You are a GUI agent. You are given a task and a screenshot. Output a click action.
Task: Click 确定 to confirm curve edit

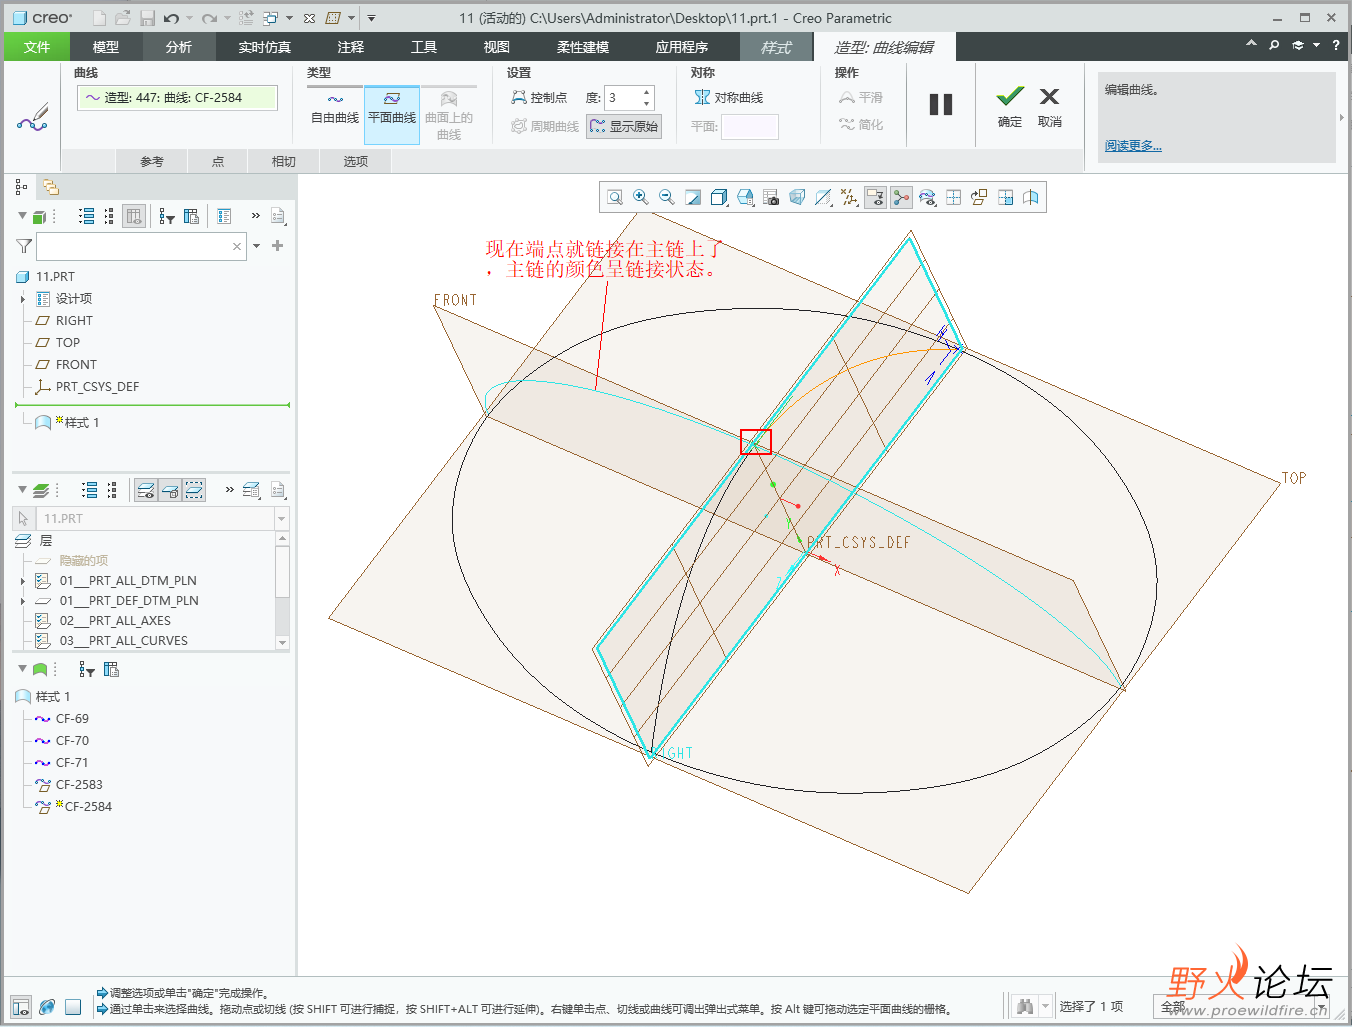(1010, 107)
